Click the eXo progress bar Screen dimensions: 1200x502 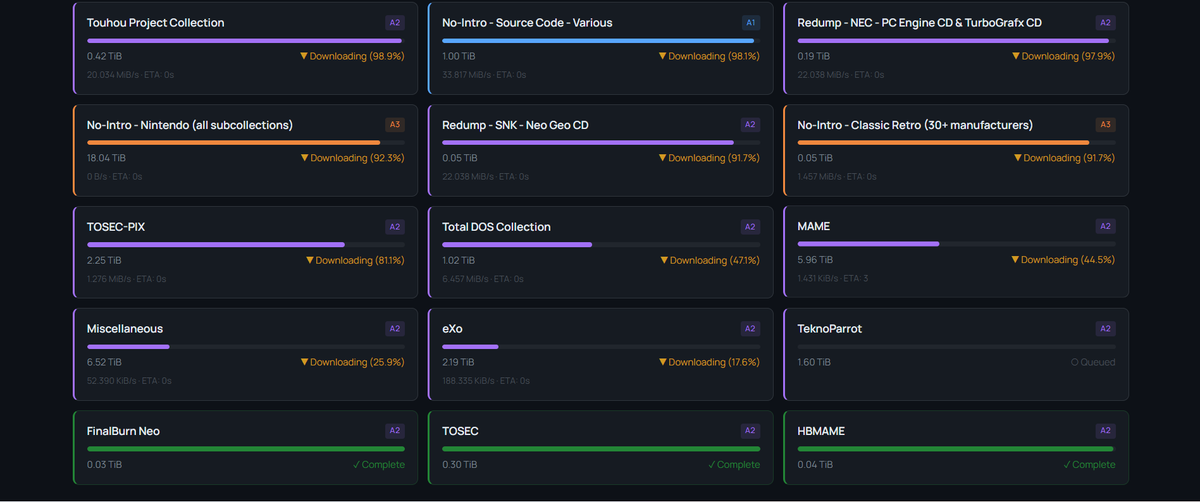tap(601, 347)
